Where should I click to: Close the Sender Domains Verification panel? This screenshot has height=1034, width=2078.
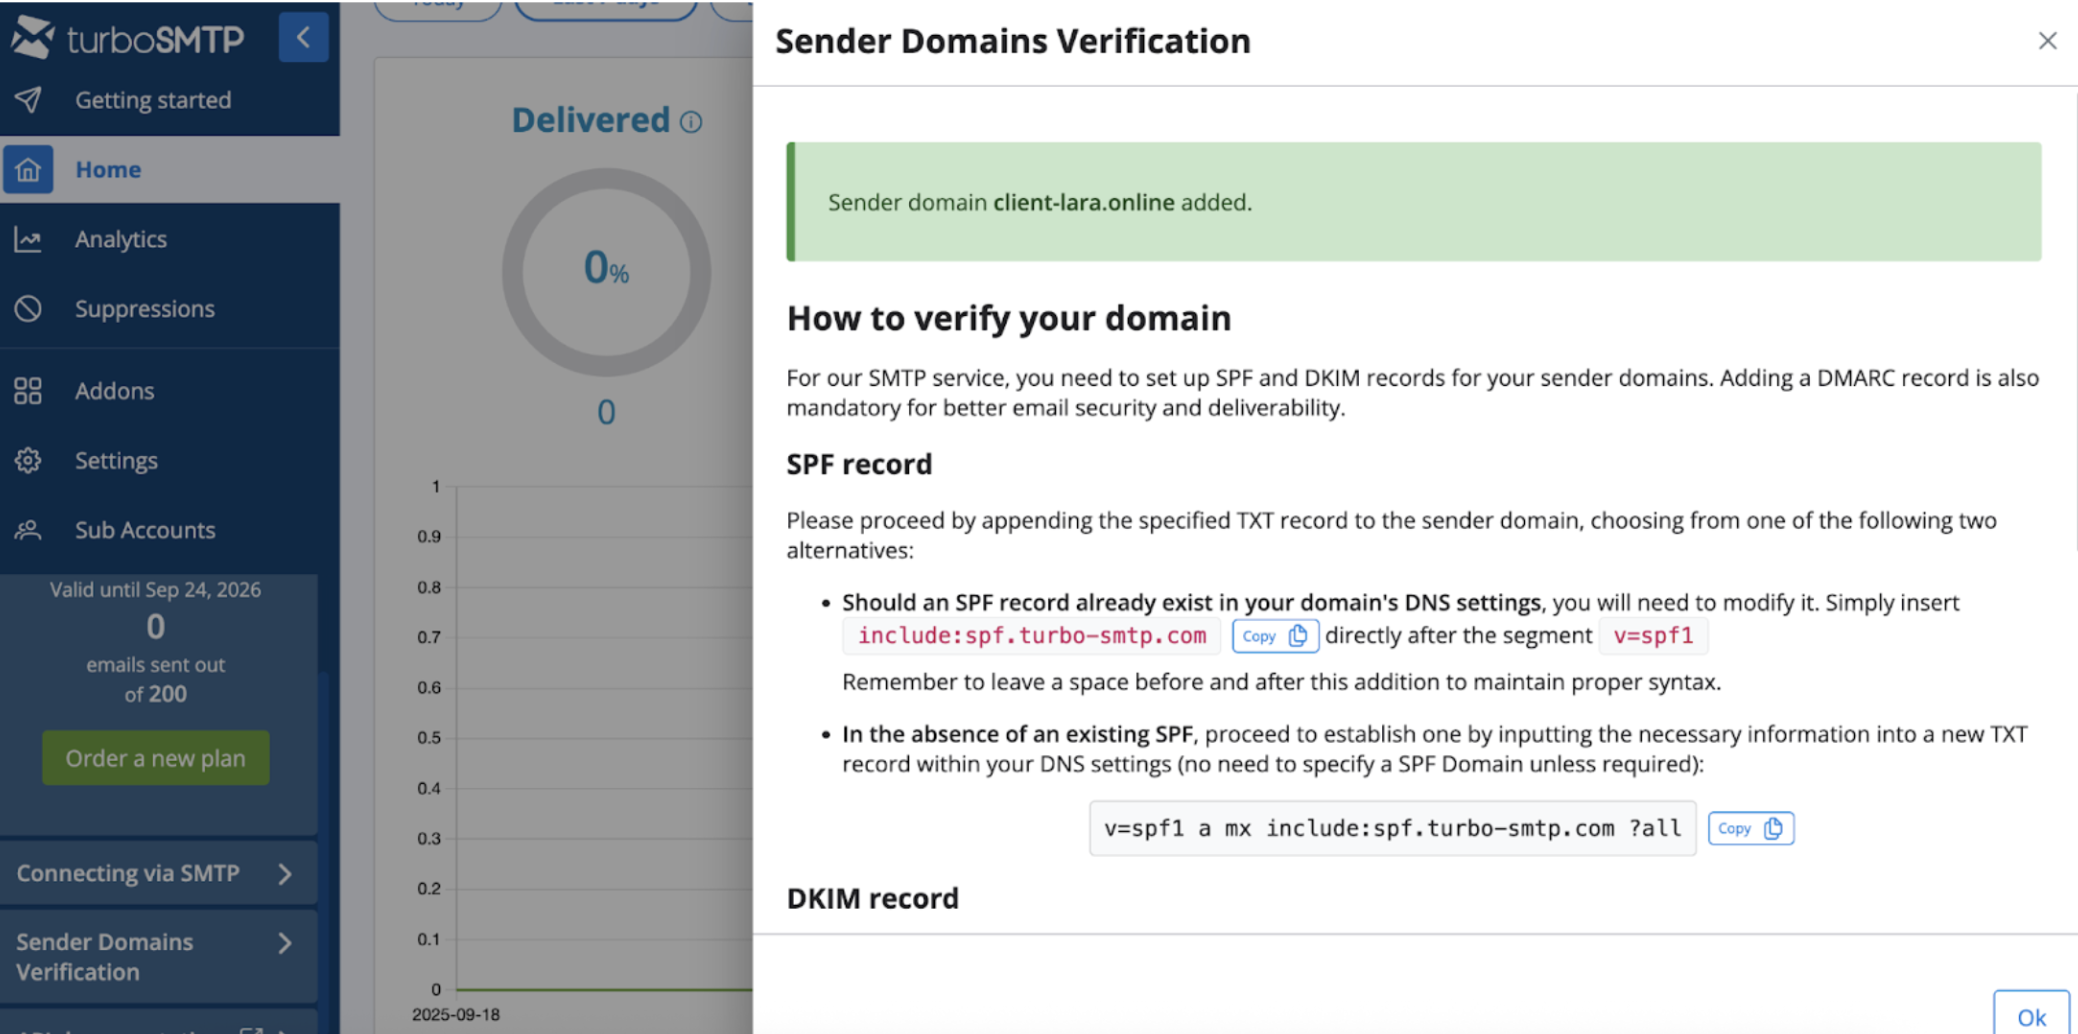(2047, 41)
